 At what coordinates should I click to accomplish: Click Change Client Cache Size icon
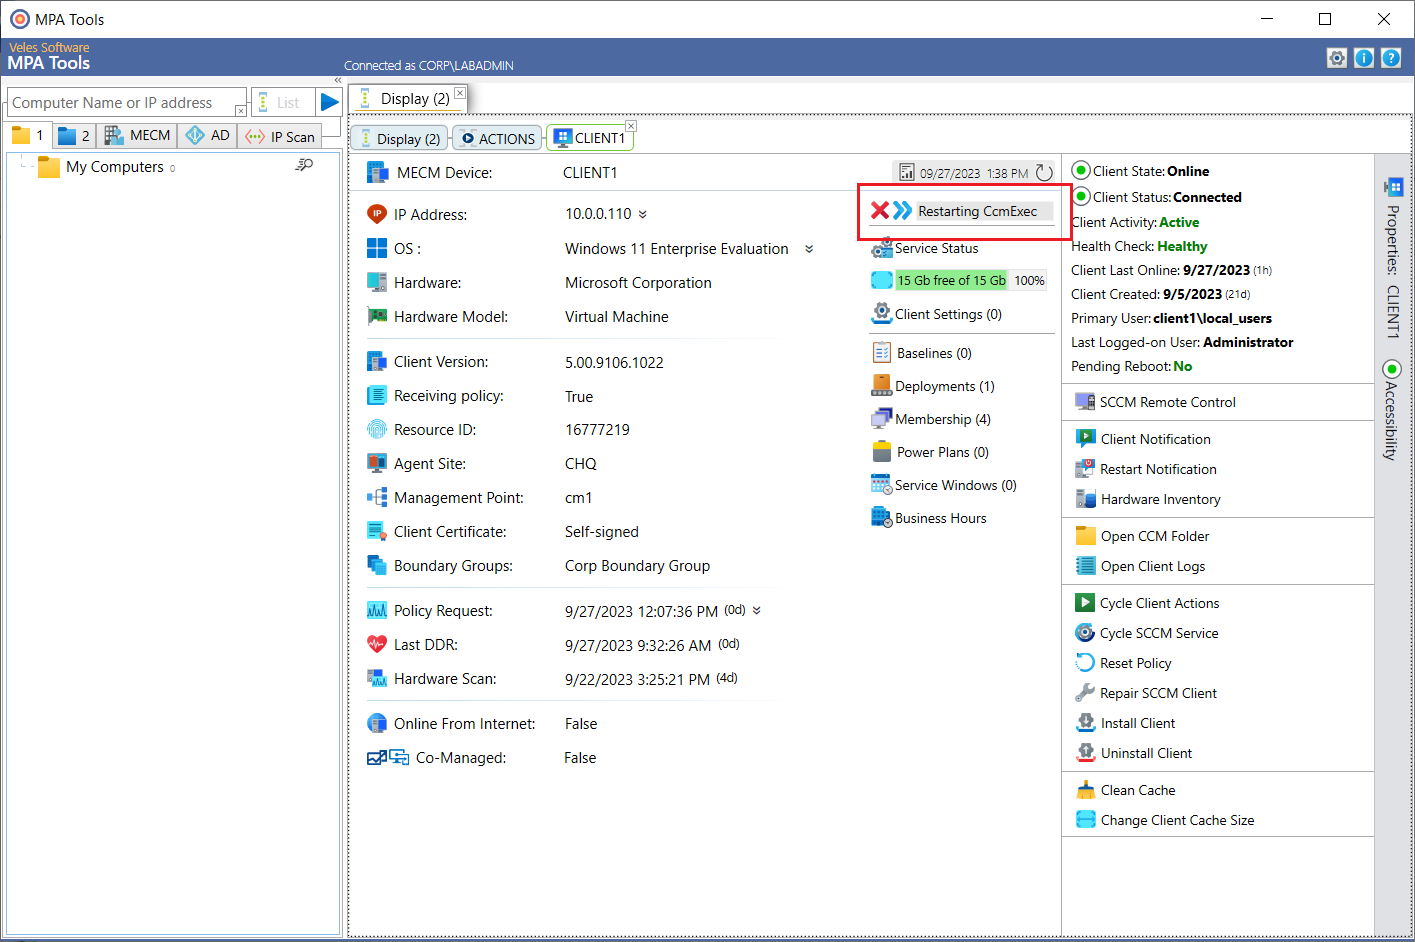point(1085,820)
